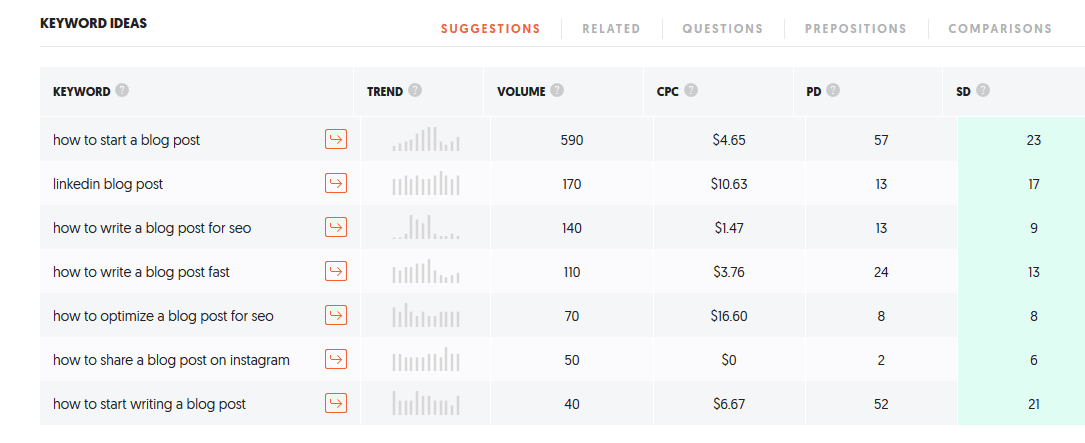Go to the Comparisons tab
Viewport: 1085px width, 443px height.
(x=1000, y=29)
